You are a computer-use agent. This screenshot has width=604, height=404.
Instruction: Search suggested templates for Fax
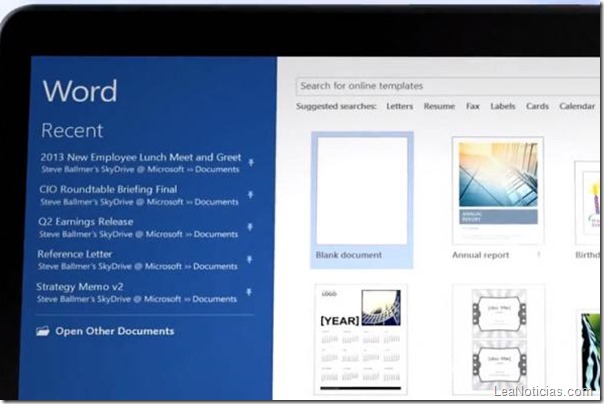coord(473,106)
